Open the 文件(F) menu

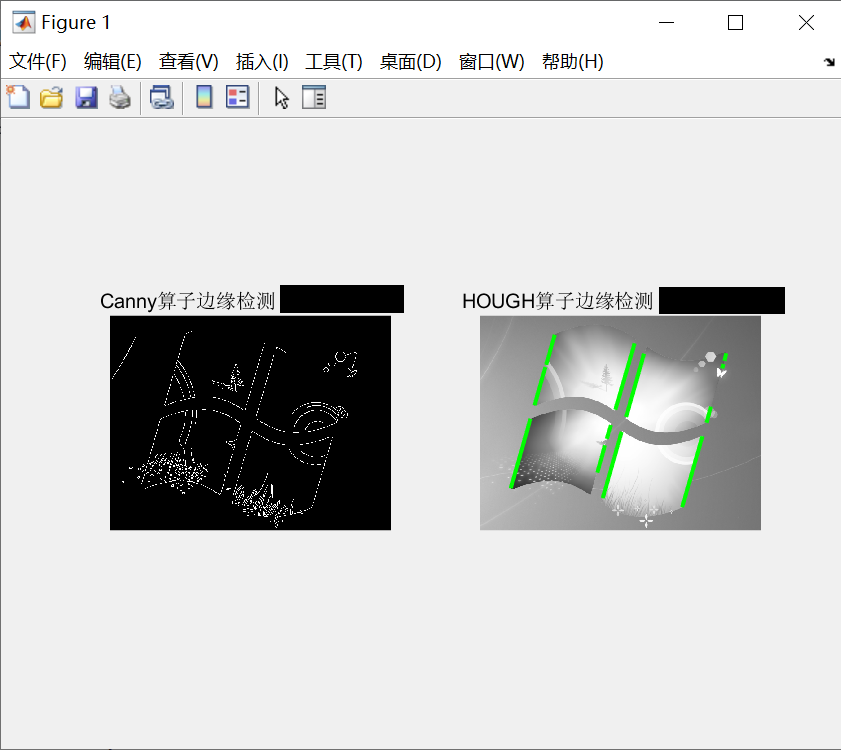tap(38, 62)
